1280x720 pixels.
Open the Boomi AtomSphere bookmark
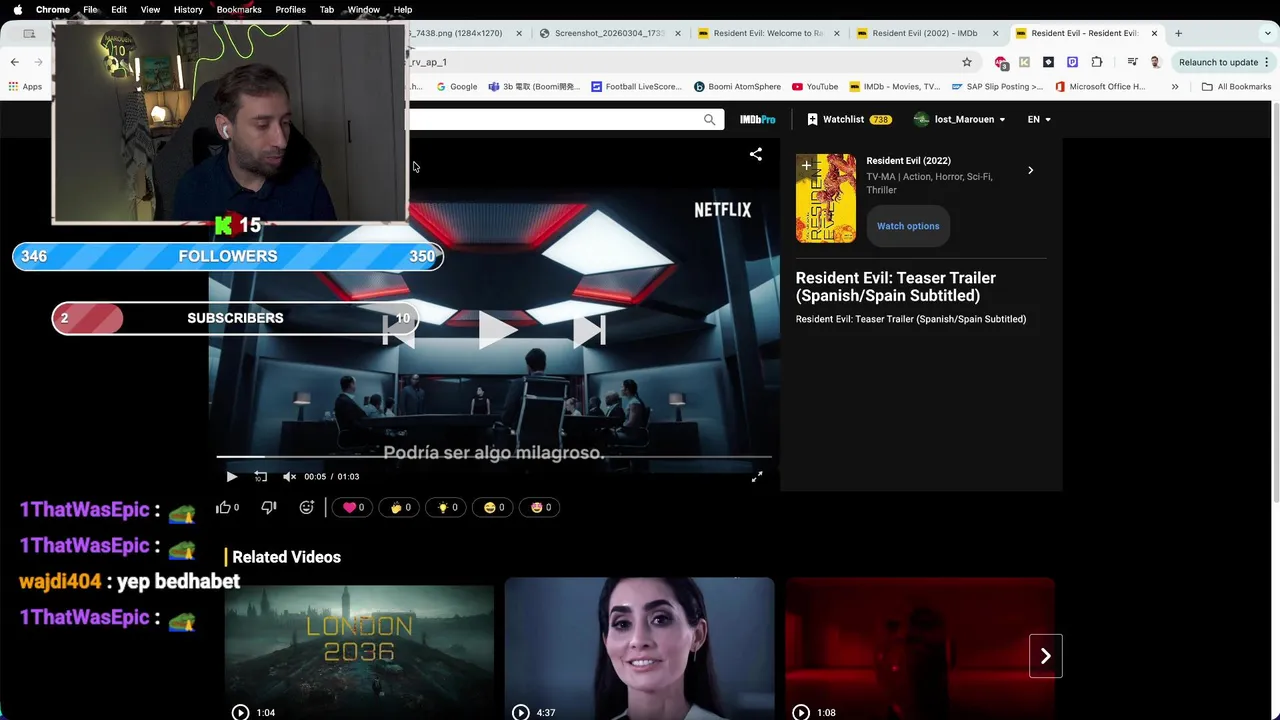click(737, 87)
